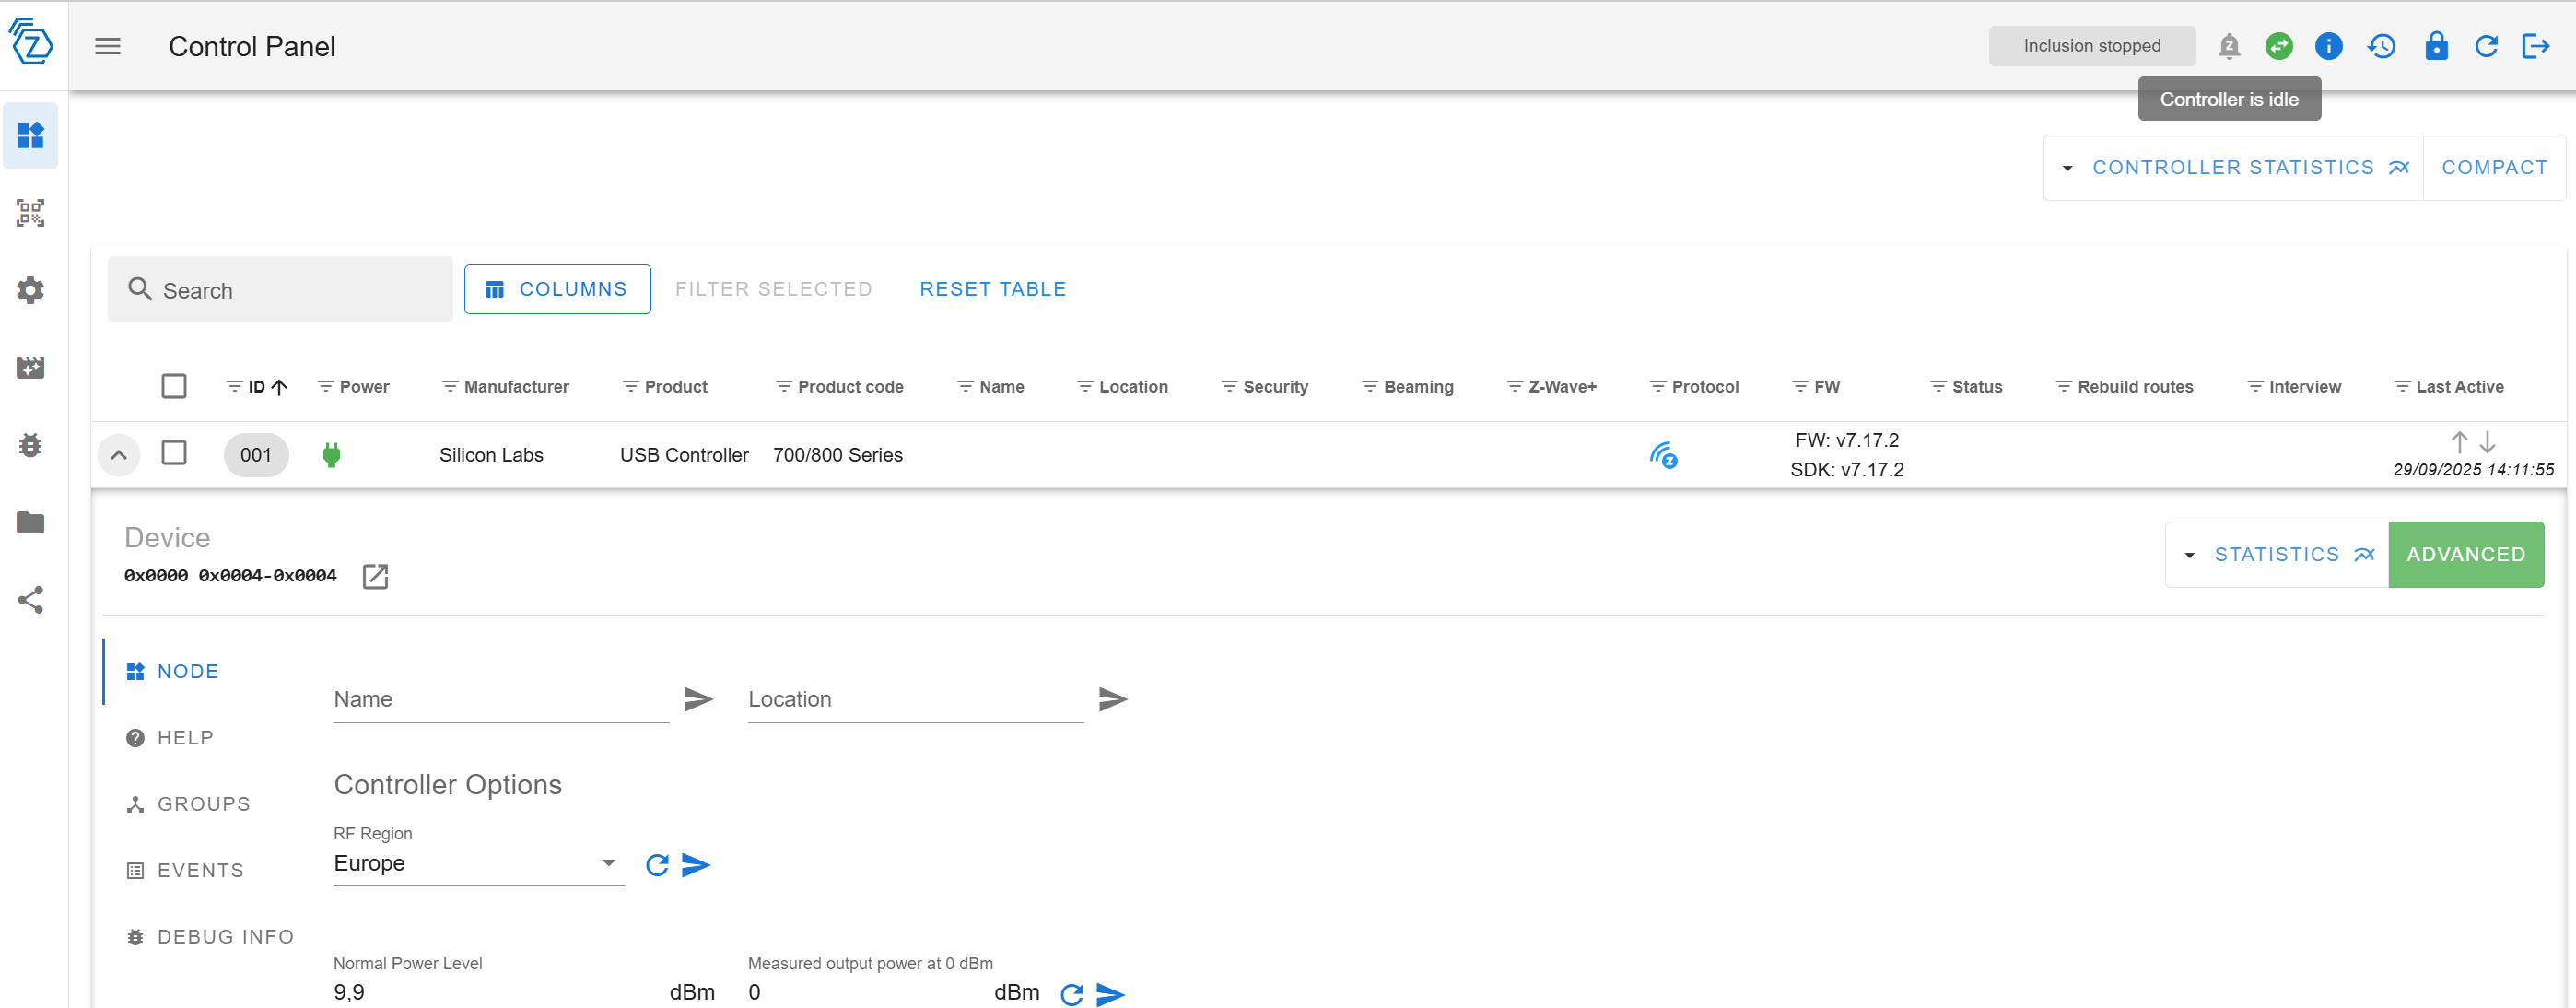The image size is (2576, 1008).
Task: Toggle the select-all nodes checkbox
Action: click(174, 386)
